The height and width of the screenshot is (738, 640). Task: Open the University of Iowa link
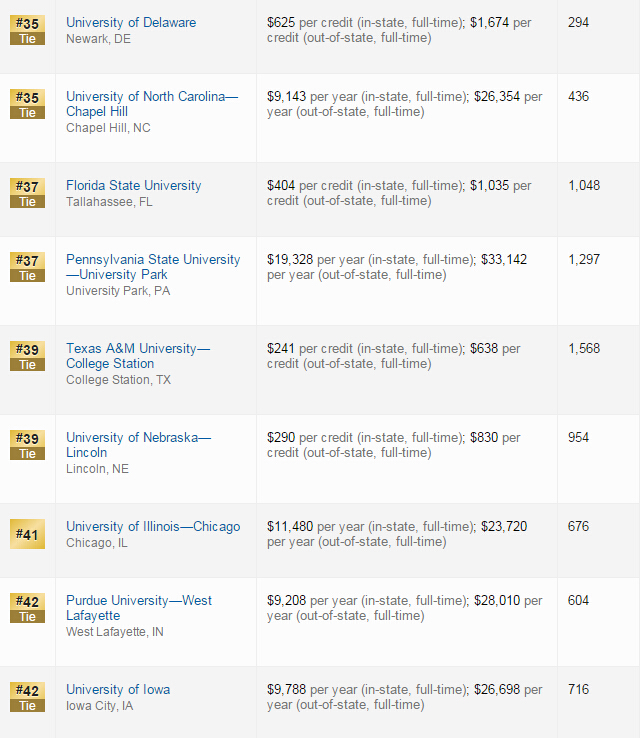click(x=118, y=690)
